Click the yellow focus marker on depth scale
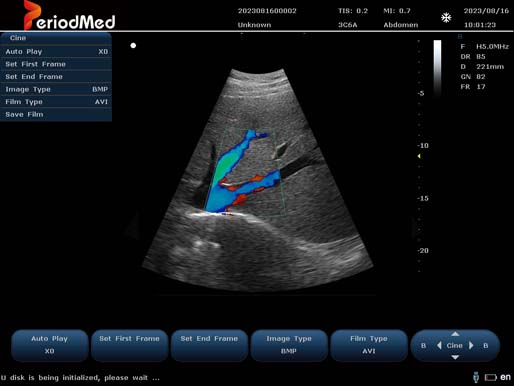 (x=419, y=156)
